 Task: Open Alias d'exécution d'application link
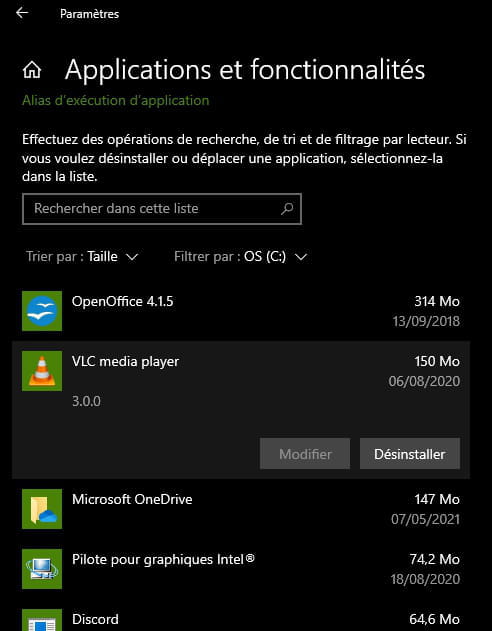[115, 101]
